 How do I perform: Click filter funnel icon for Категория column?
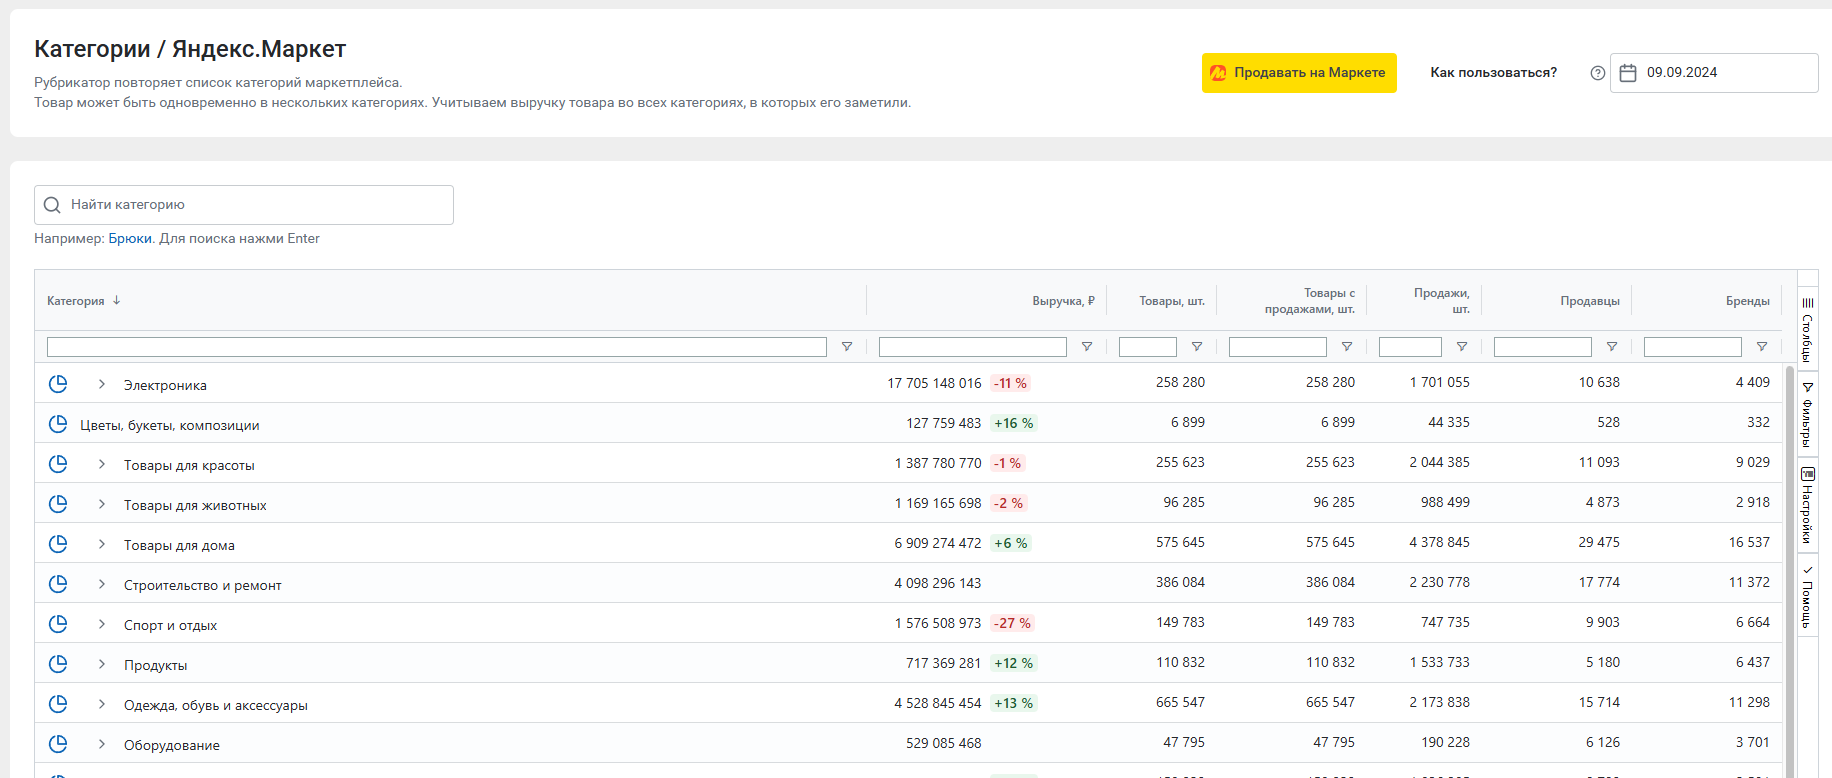(847, 347)
